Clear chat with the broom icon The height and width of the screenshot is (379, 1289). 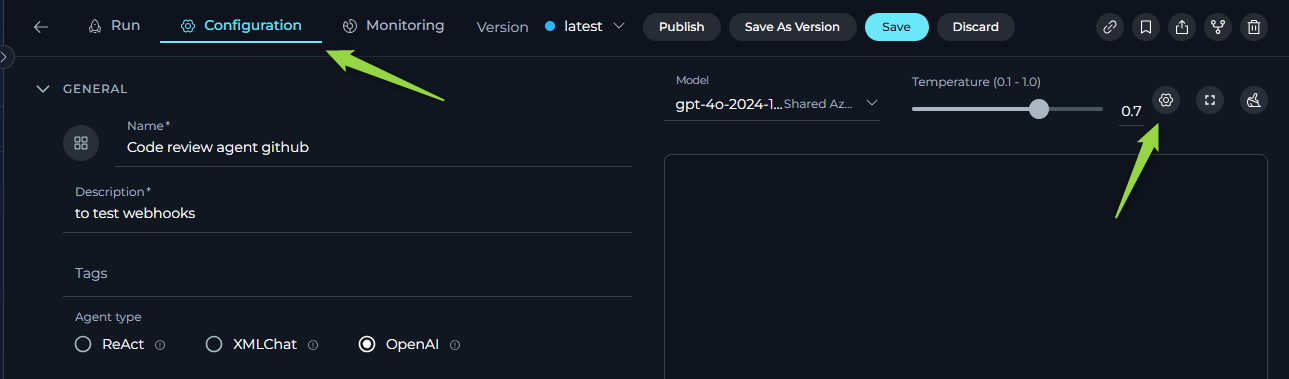coord(1254,100)
